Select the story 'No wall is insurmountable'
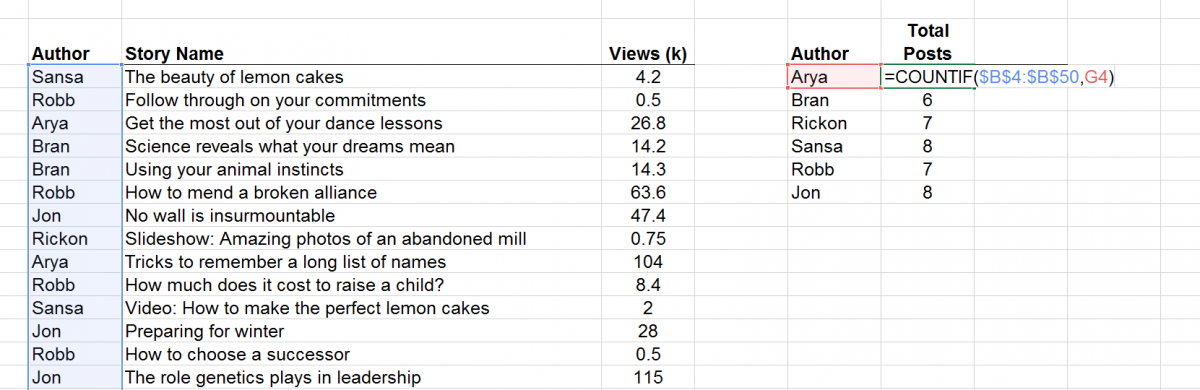The height and width of the screenshot is (390, 1200). click(x=361, y=215)
